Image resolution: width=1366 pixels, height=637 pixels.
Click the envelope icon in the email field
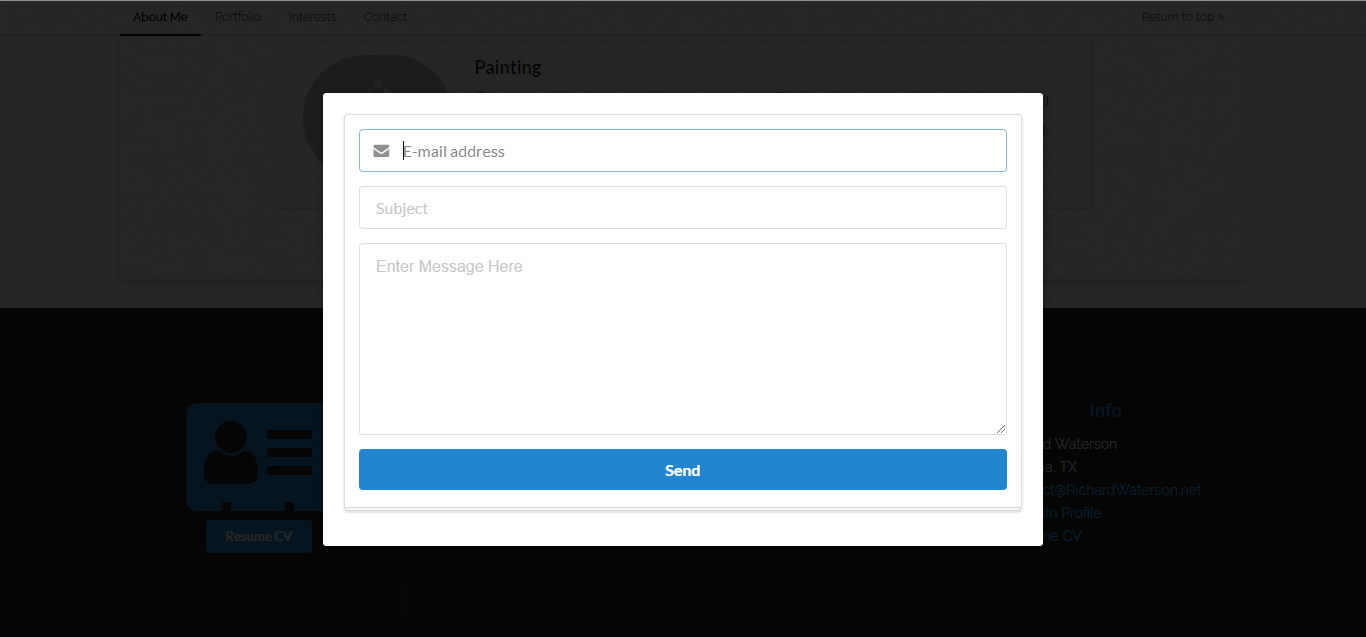point(381,150)
